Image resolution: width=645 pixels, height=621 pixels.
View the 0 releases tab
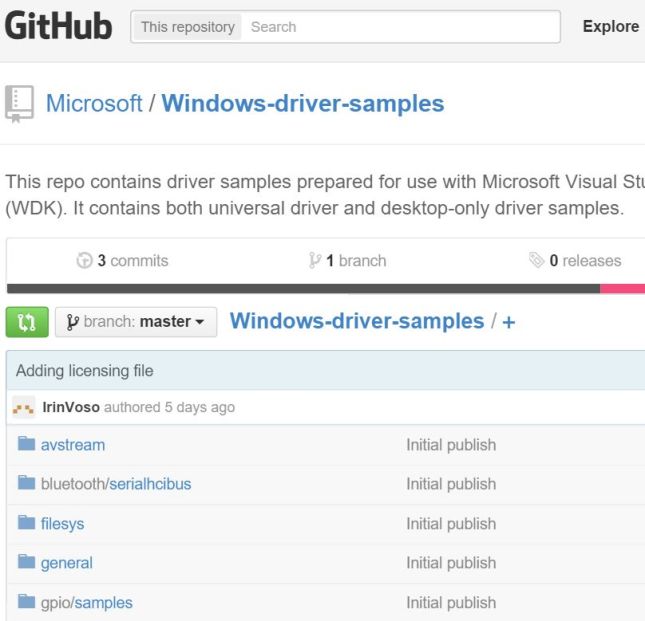575,261
